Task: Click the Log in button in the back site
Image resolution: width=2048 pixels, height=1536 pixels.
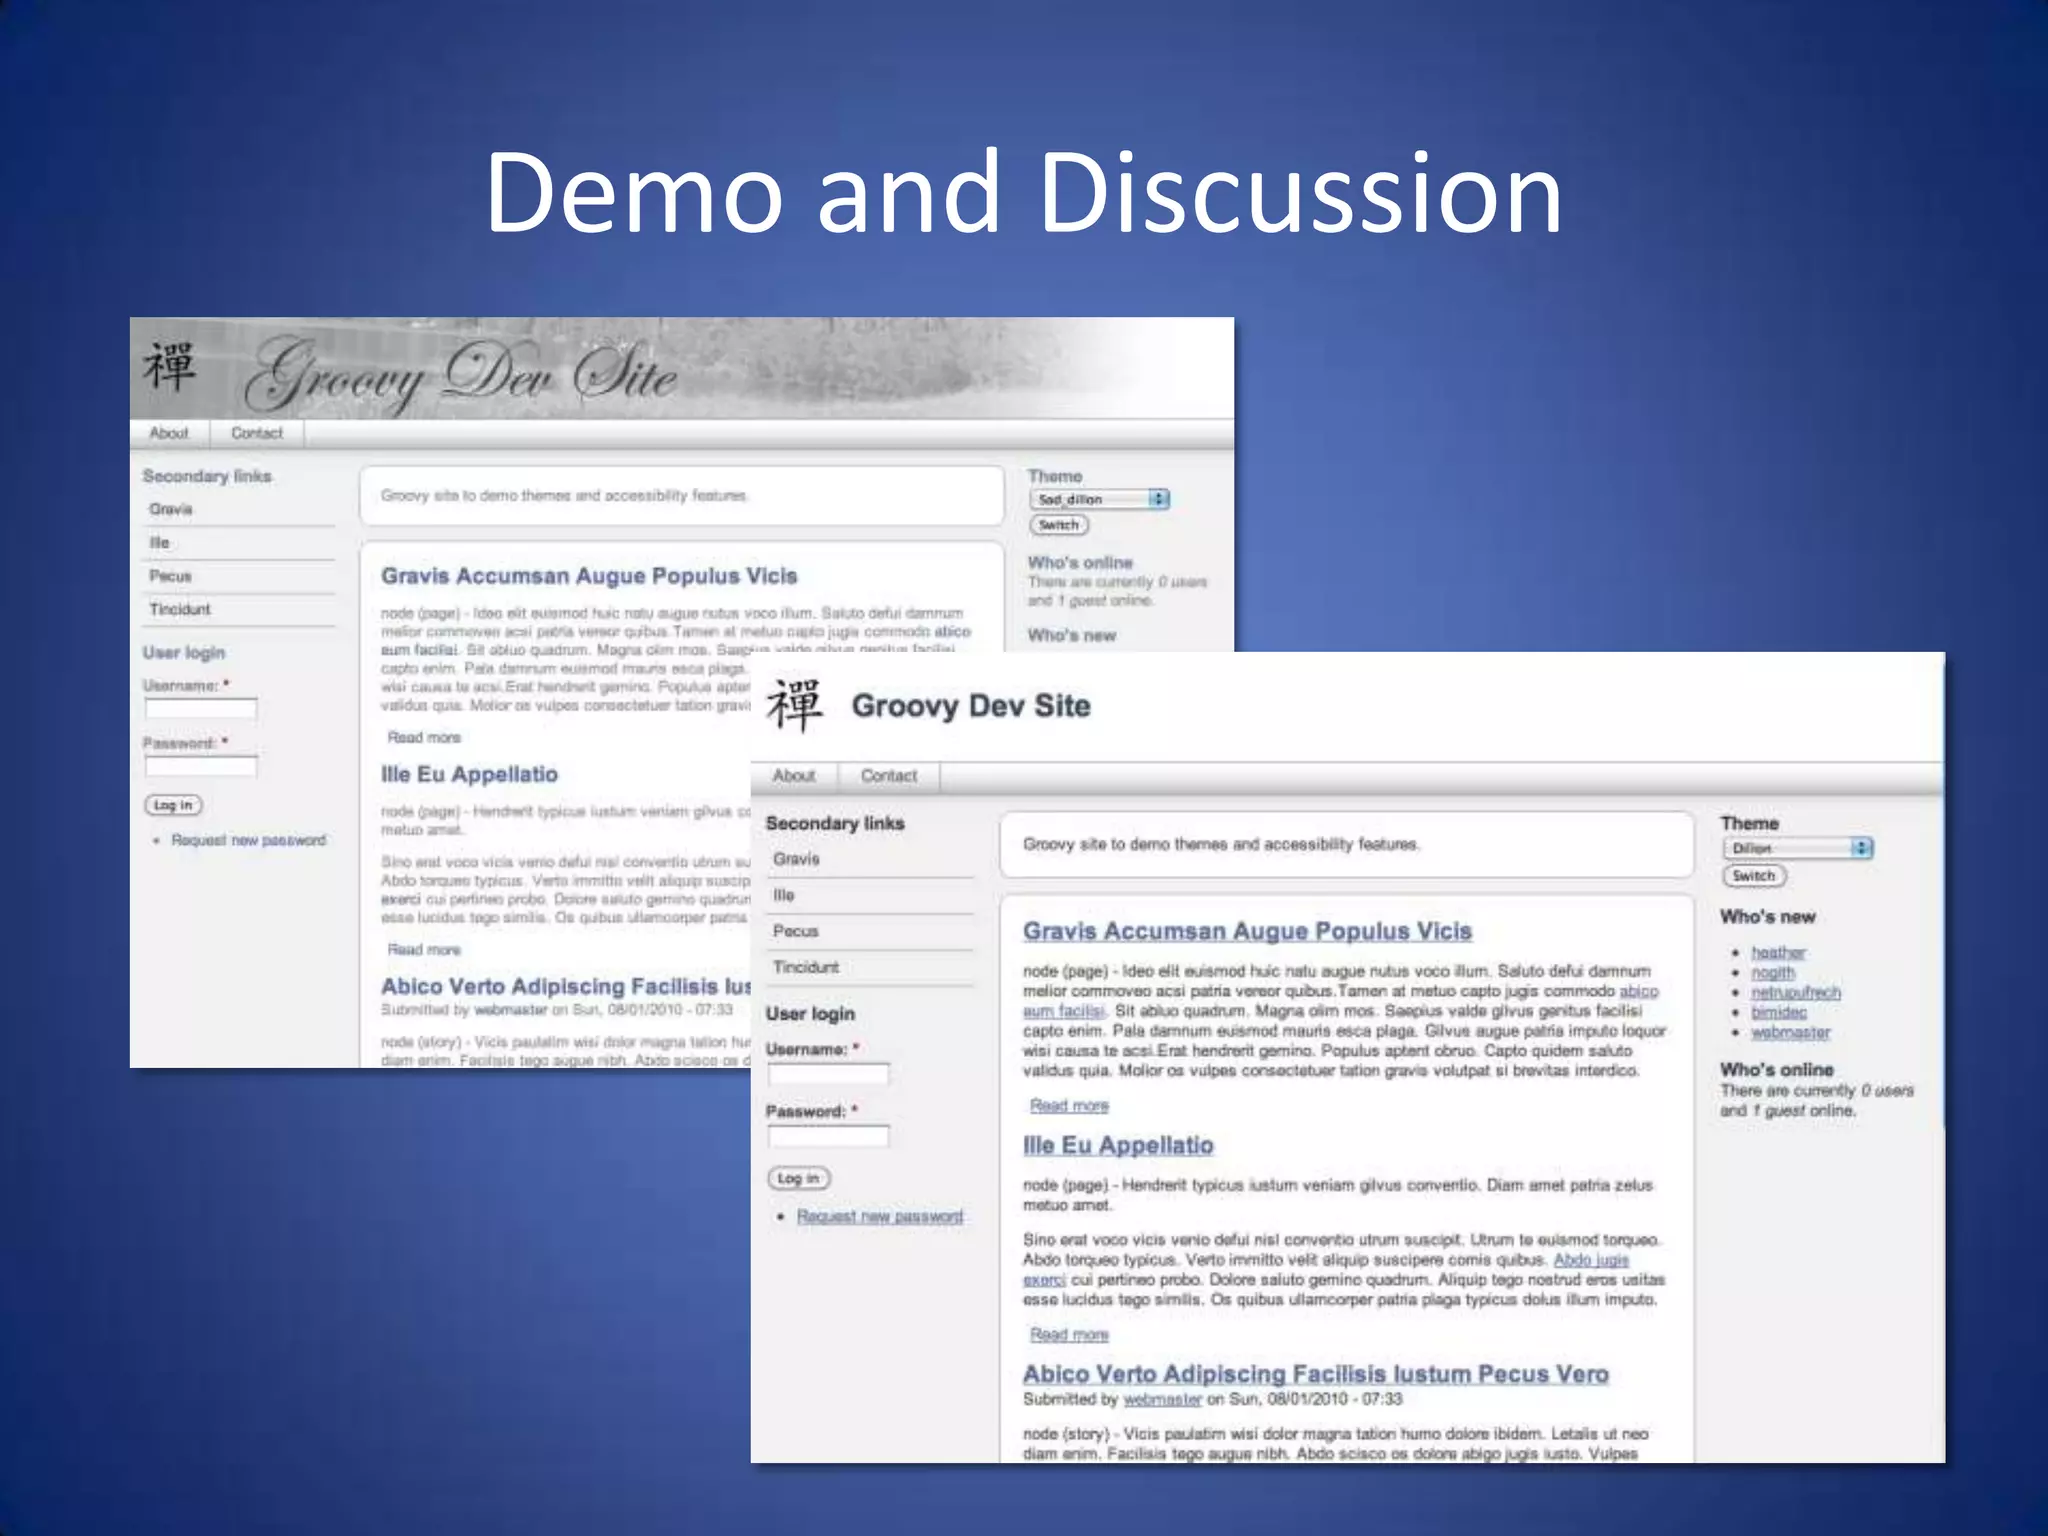Action: 174,805
